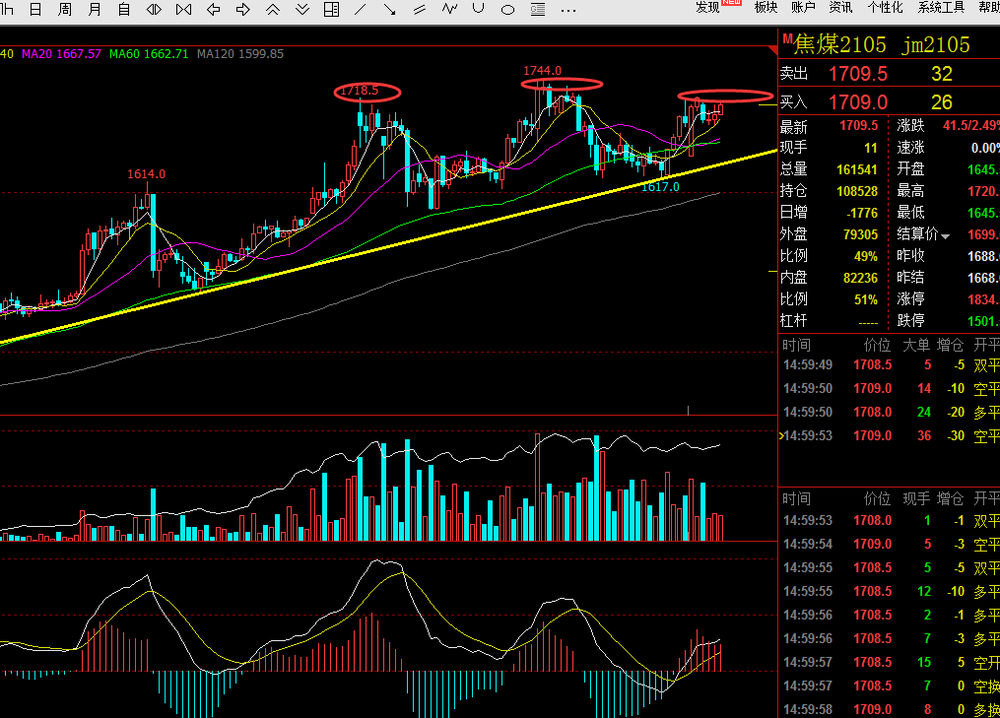Switch chart to daily (日) period

pyautogui.click(x=36, y=10)
